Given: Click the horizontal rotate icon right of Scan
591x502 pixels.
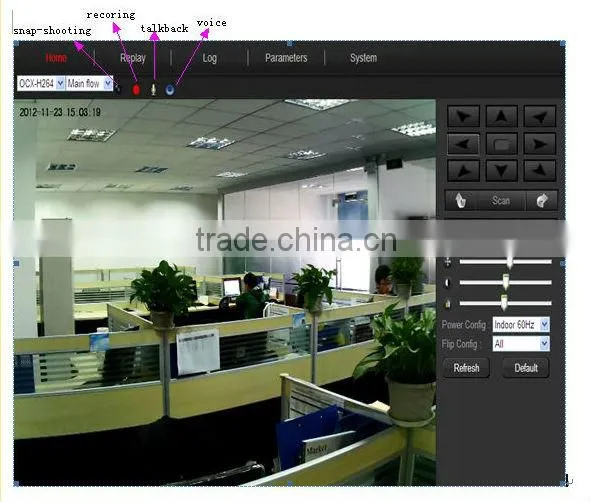Looking at the screenshot, I should pyautogui.click(x=542, y=200).
